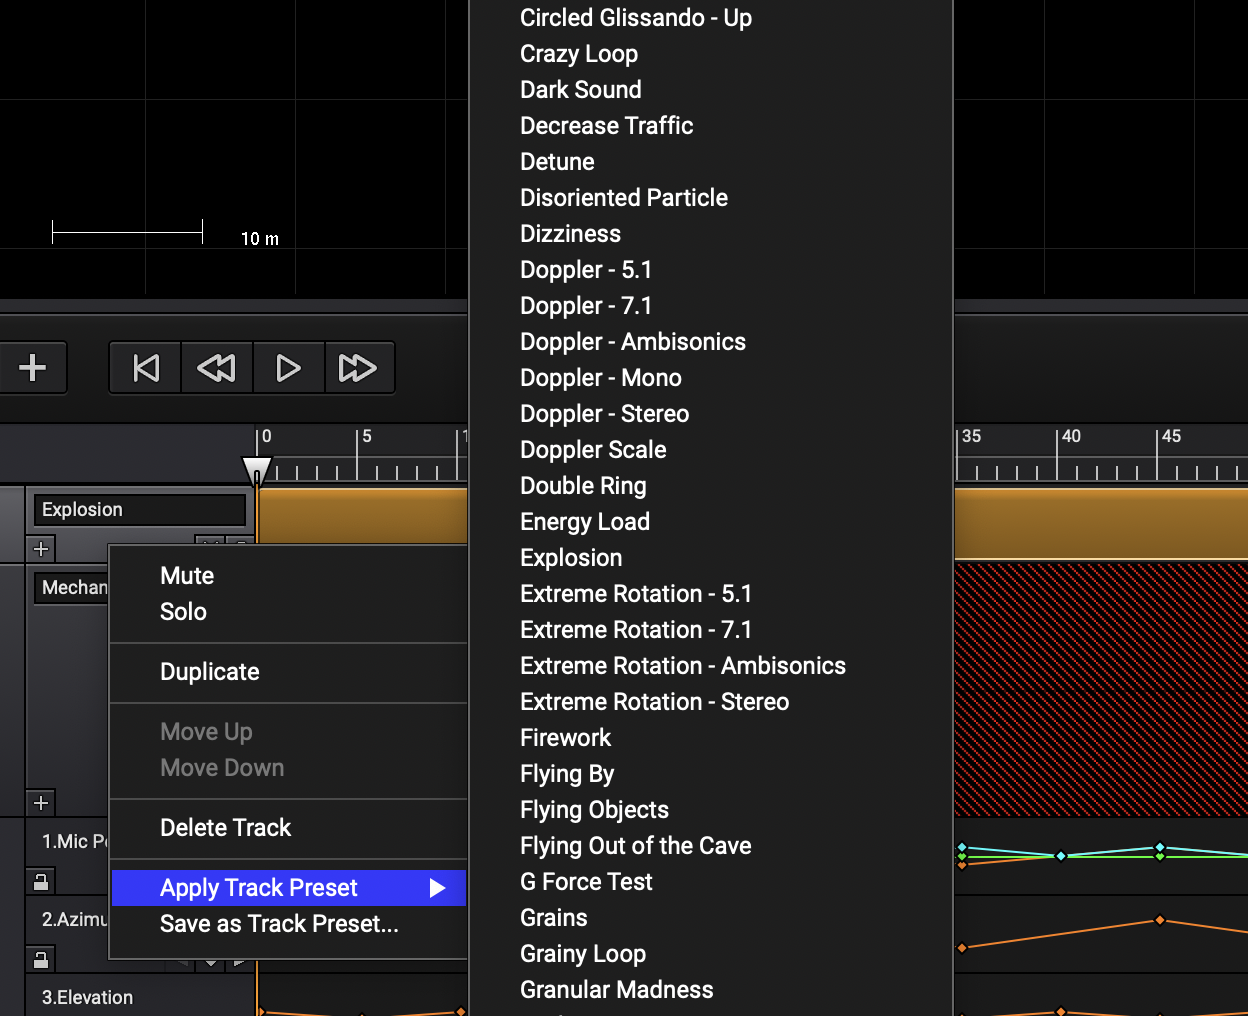
Task: Add a new track with the large plus icon
Action: point(33,367)
